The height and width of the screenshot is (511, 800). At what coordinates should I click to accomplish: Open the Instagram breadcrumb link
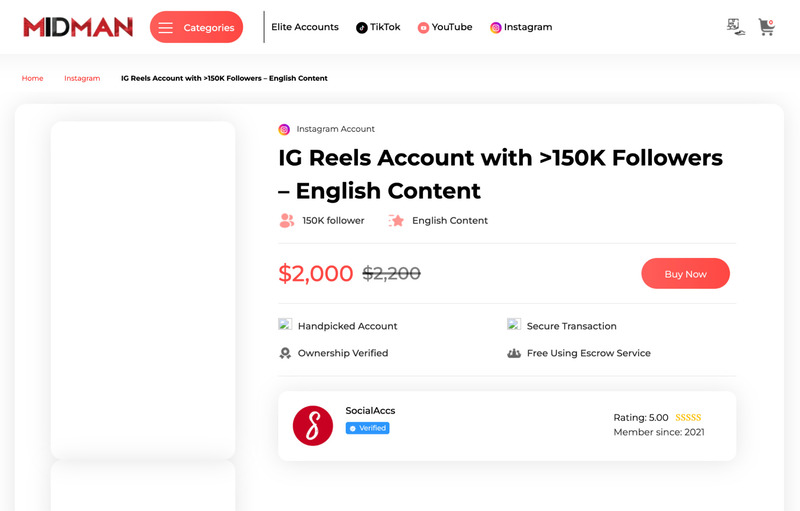tap(82, 78)
